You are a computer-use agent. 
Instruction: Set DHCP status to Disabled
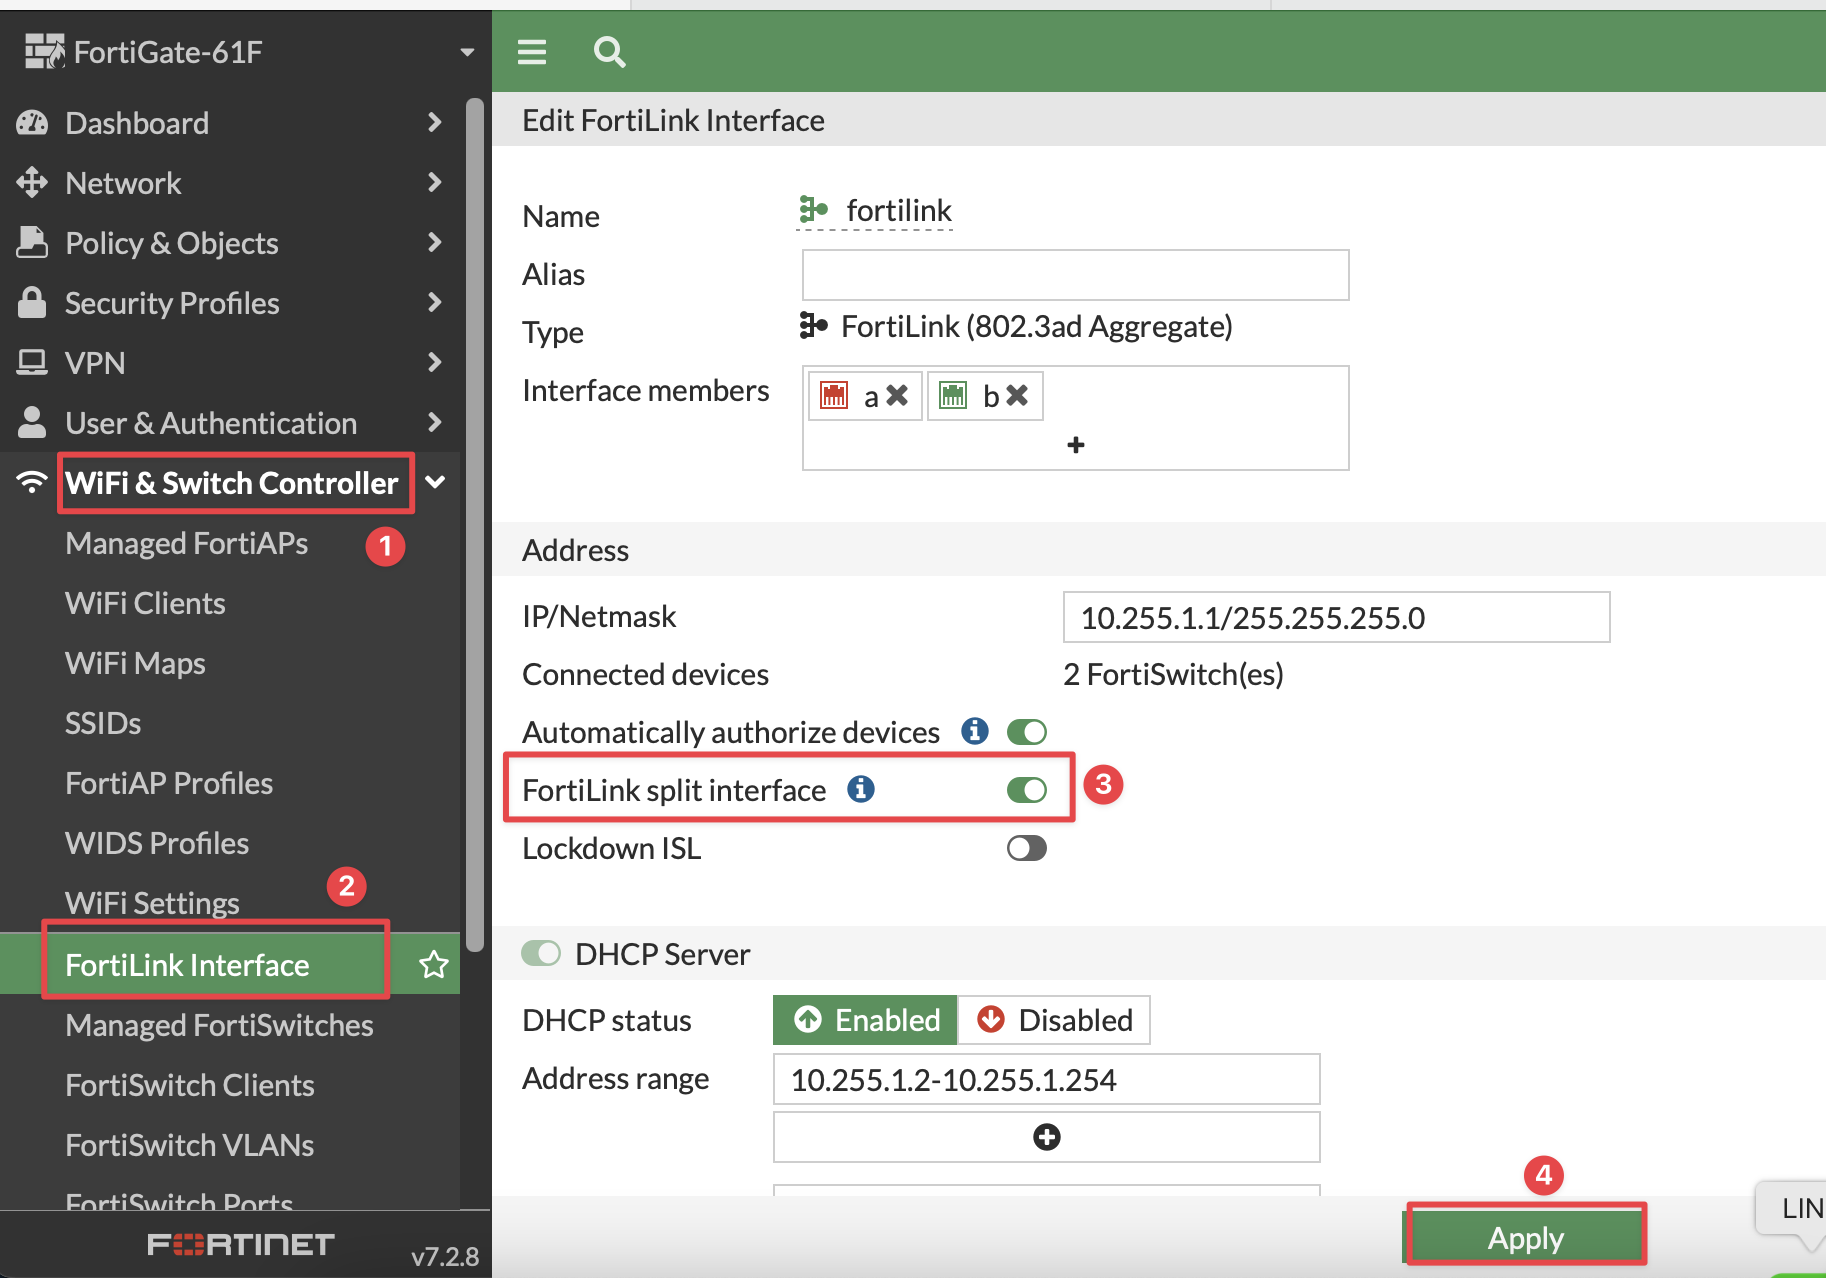pos(1054,1020)
